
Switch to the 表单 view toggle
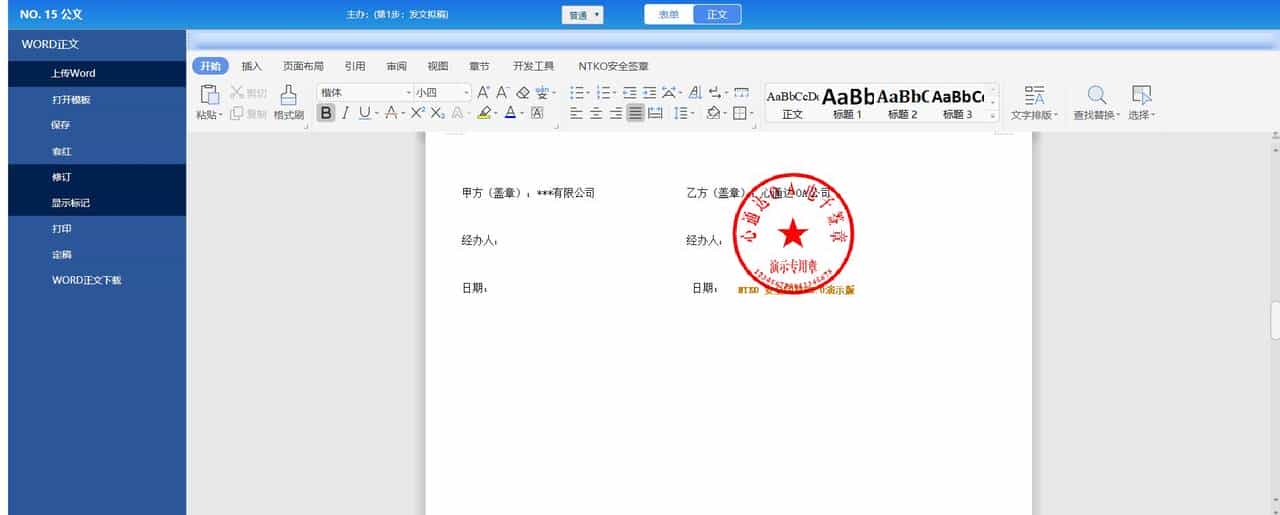click(x=669, y=15)
